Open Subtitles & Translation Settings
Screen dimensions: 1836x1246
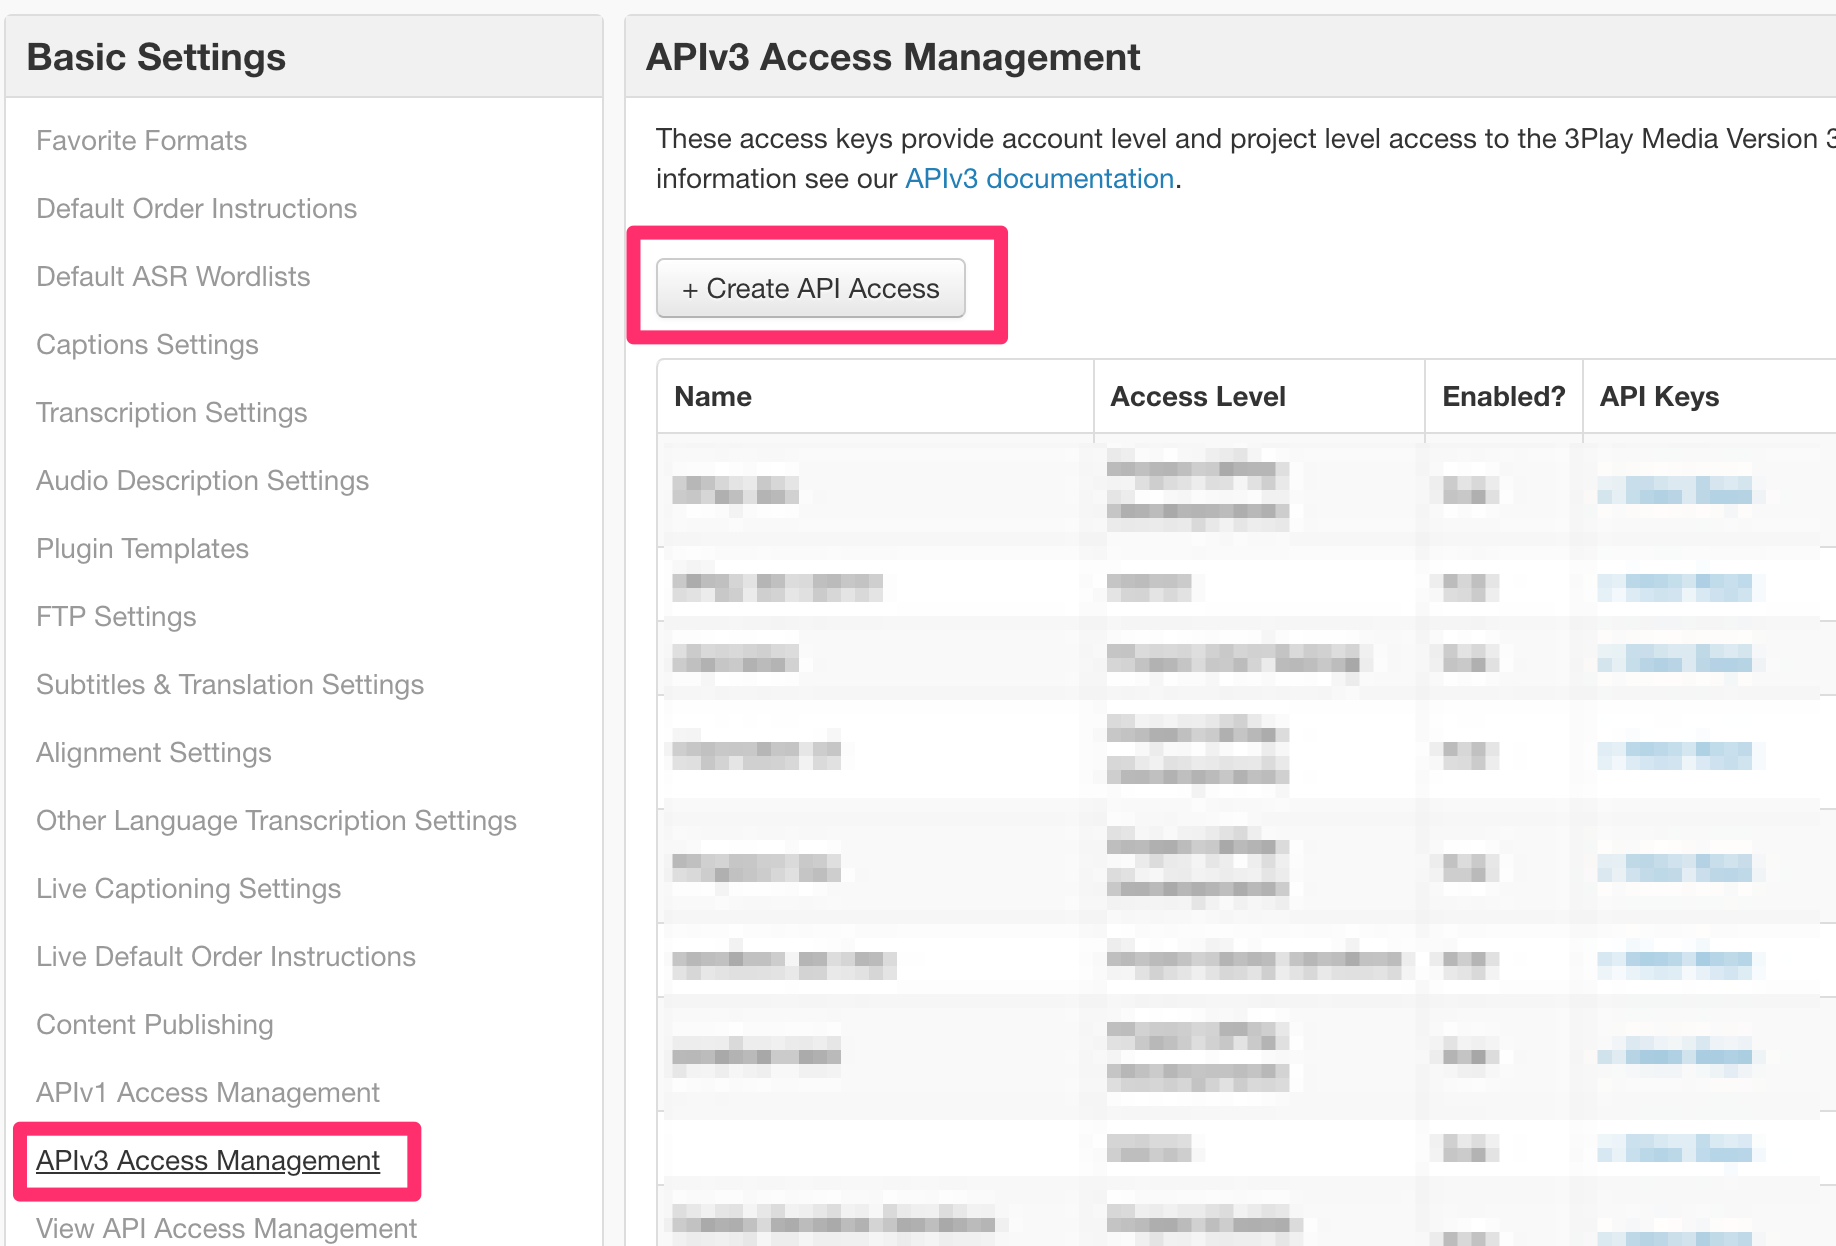pyautogui.click(x=230, y=685)
